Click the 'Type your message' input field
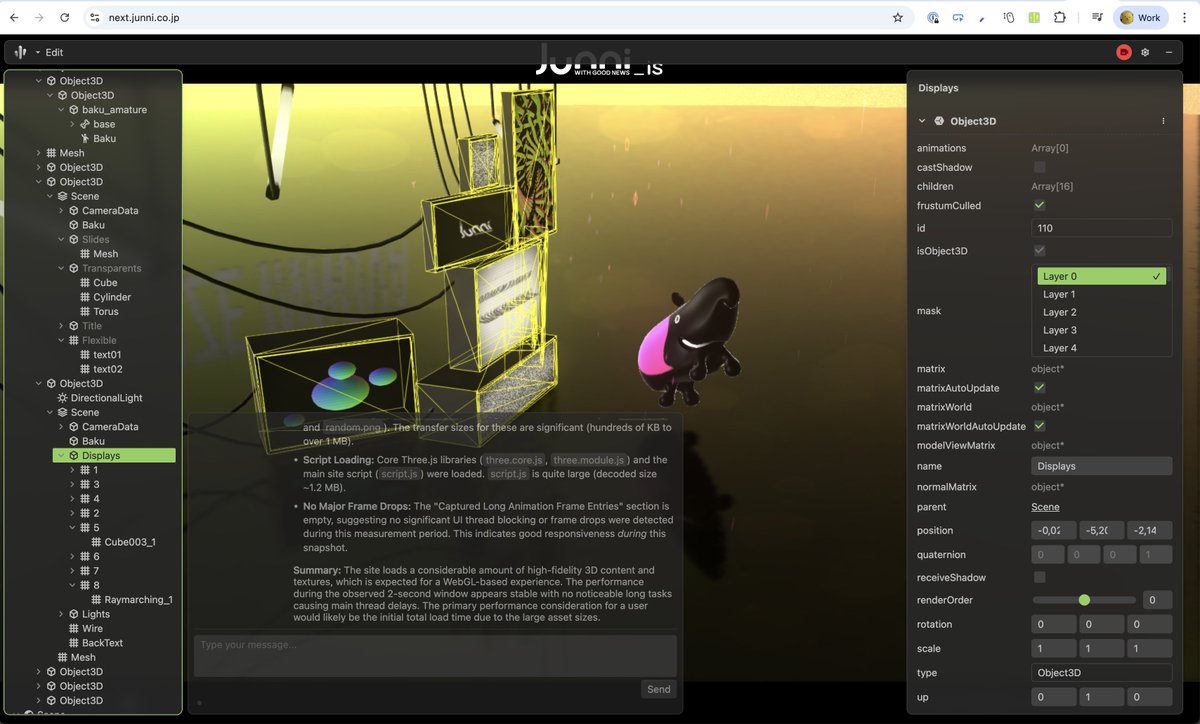 click(x=435, y=655)
